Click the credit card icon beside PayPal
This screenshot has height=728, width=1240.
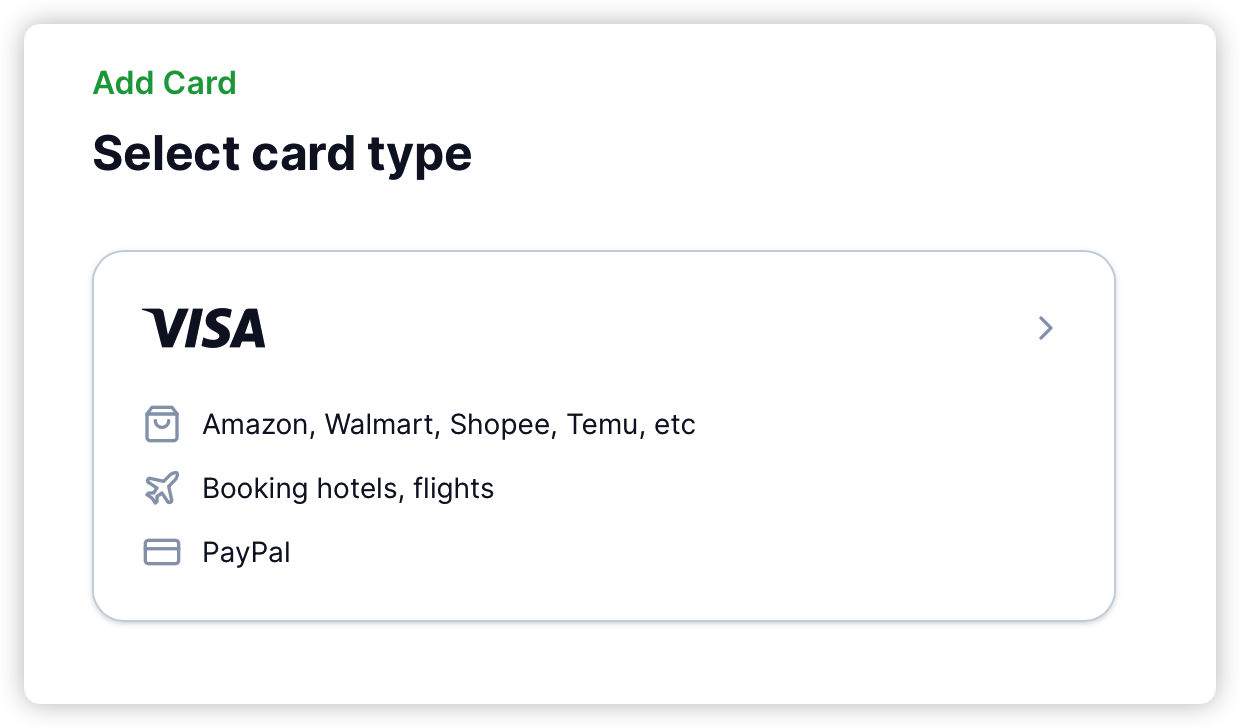coord(162,552)
